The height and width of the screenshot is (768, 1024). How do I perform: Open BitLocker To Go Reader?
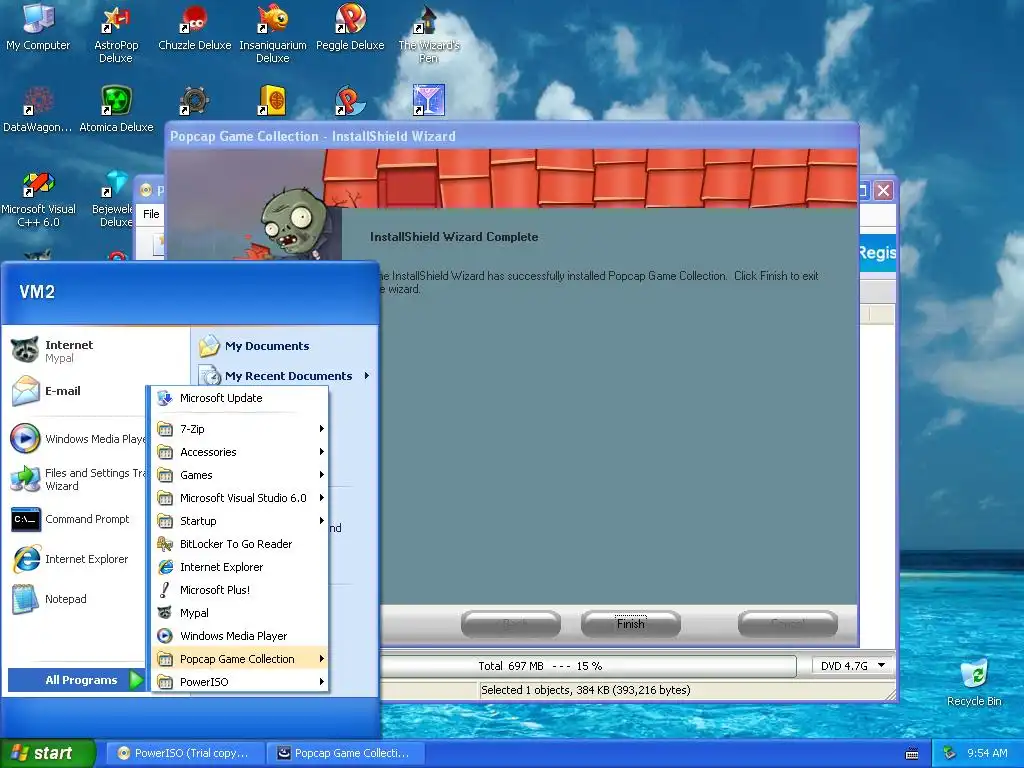pos(240,544)
